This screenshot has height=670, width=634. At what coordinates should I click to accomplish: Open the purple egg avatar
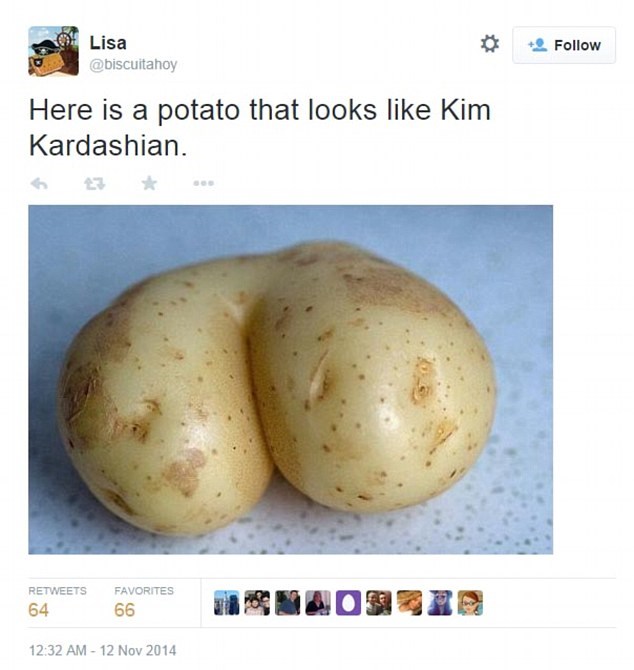tap(348, 603)
